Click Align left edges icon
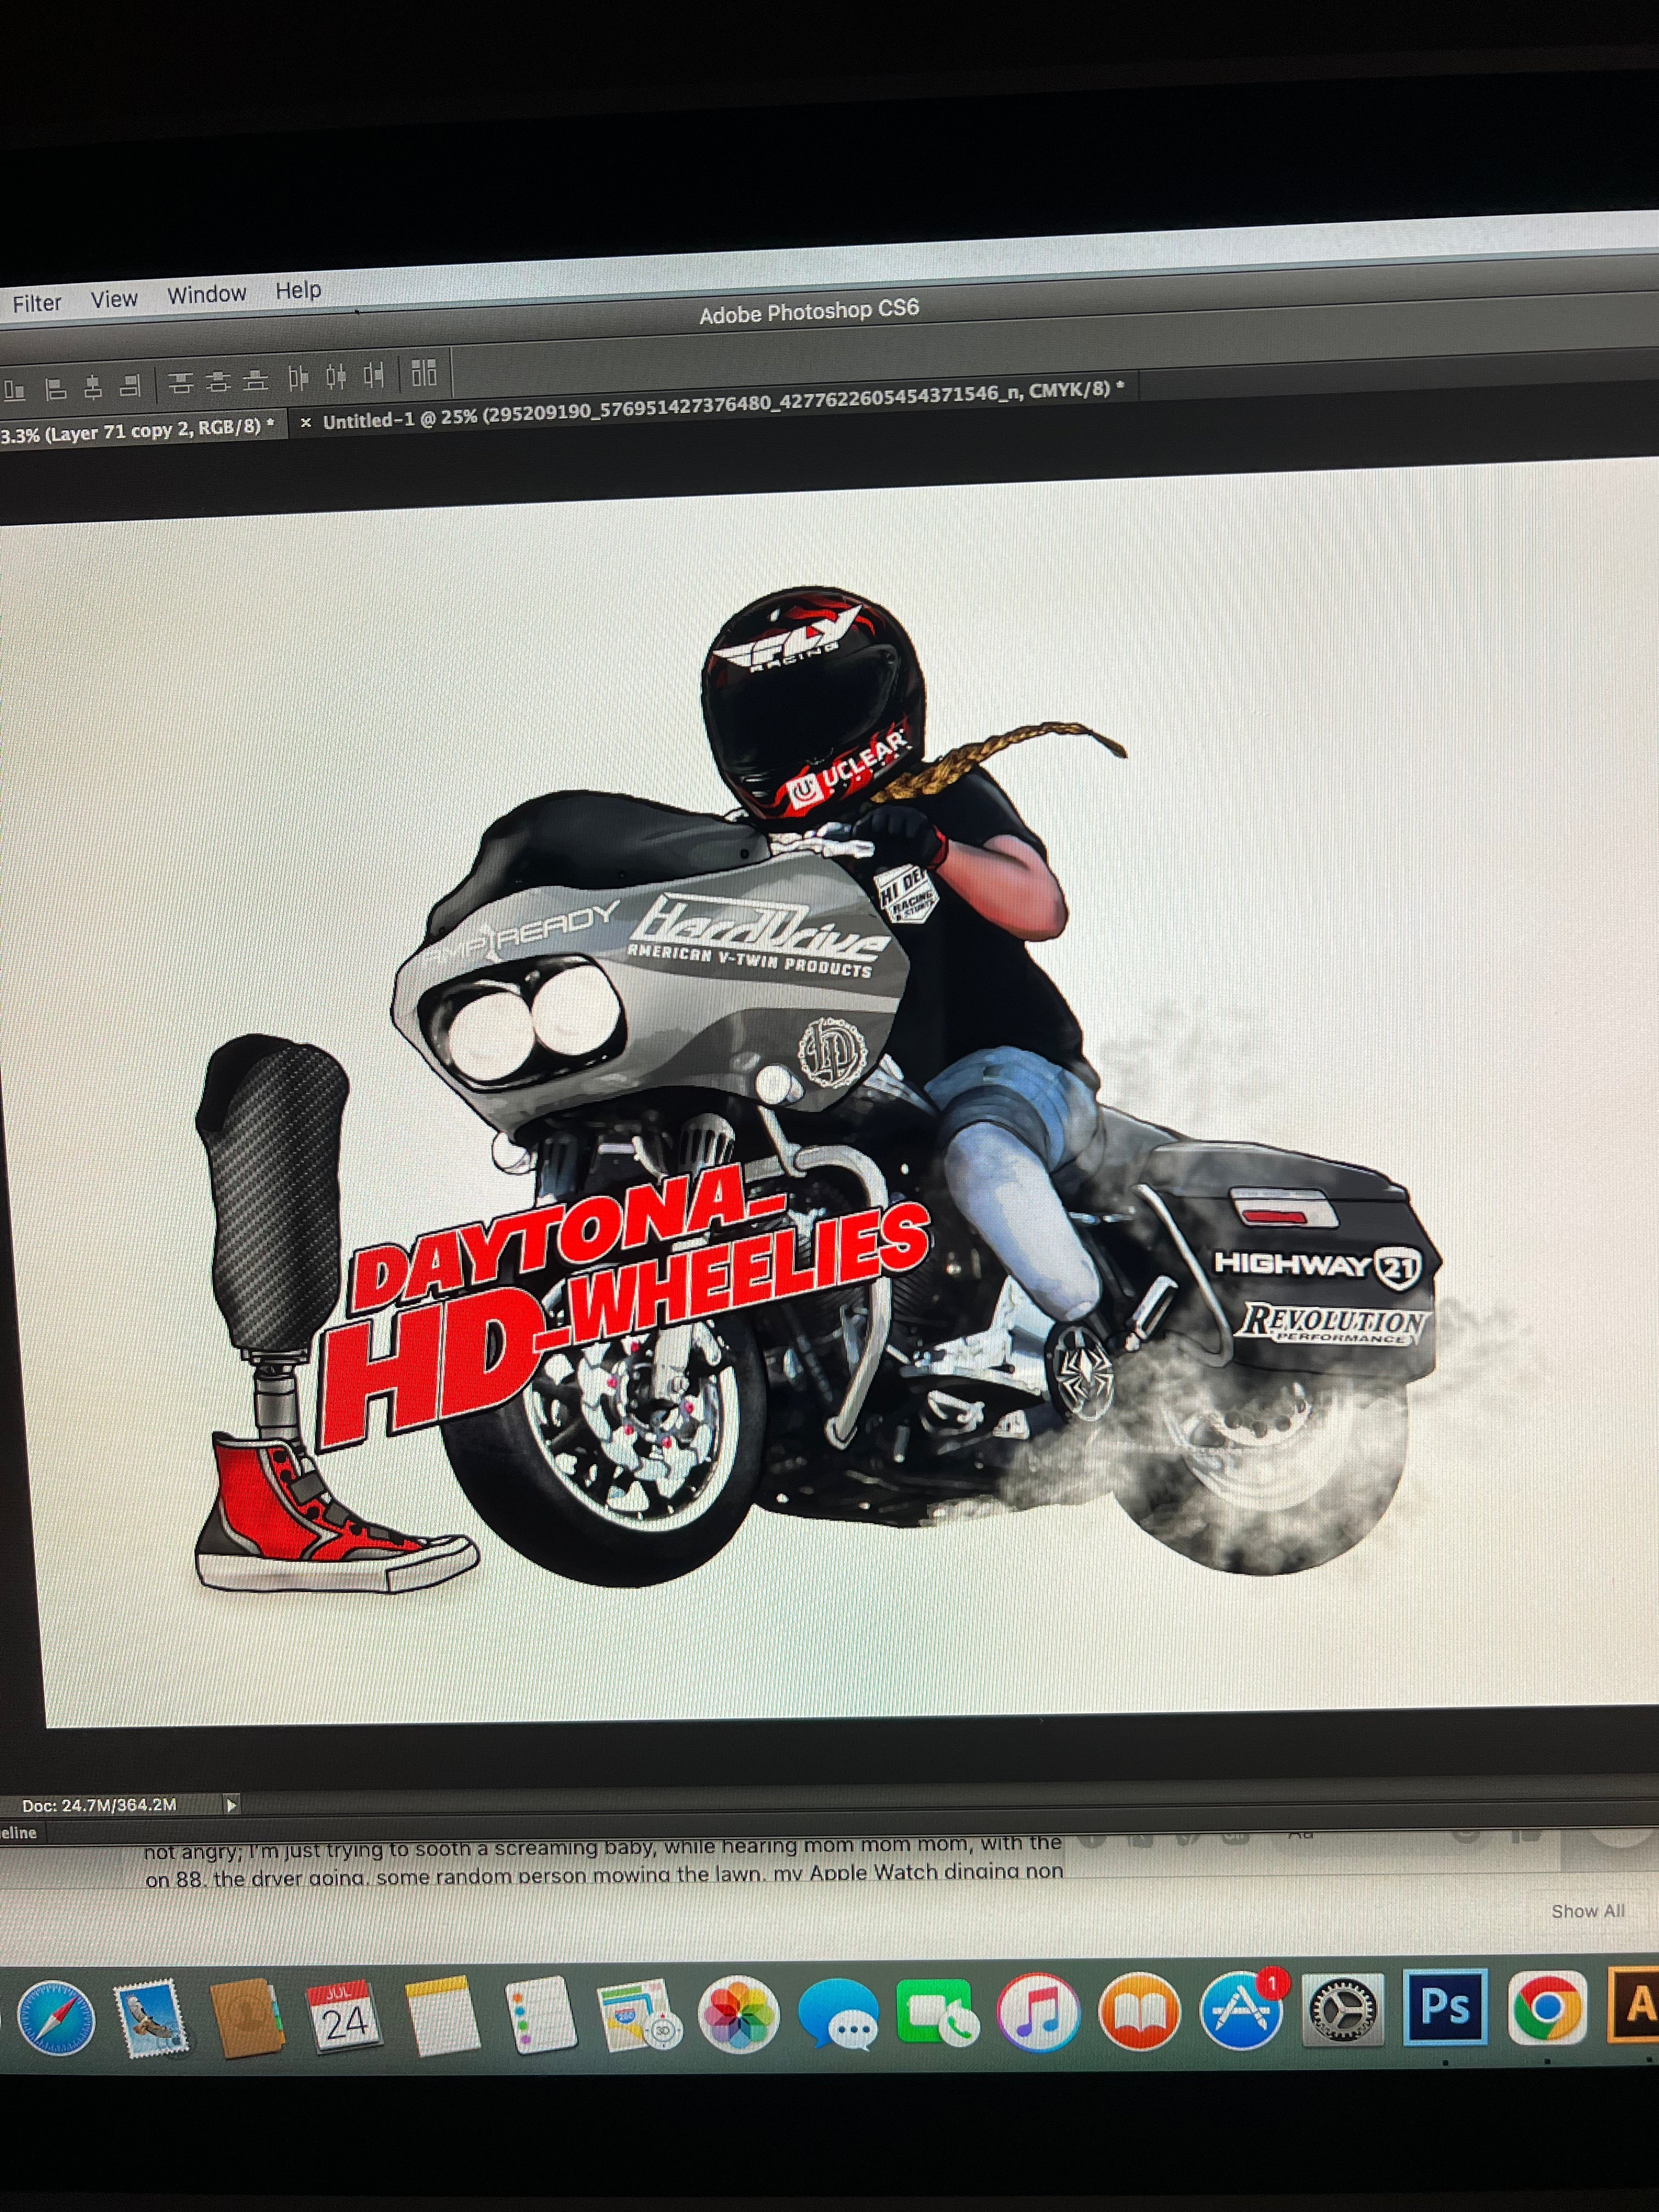 click(57, 388)
